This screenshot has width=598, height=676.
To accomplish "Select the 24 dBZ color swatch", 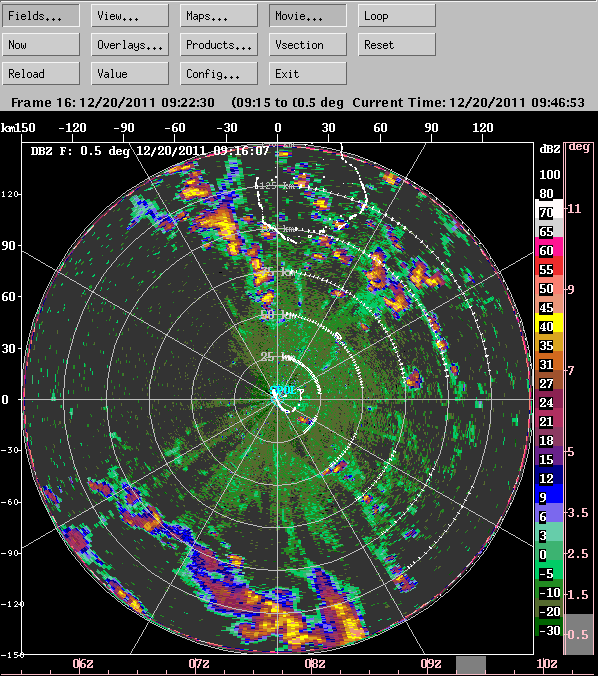I will 549,398.
